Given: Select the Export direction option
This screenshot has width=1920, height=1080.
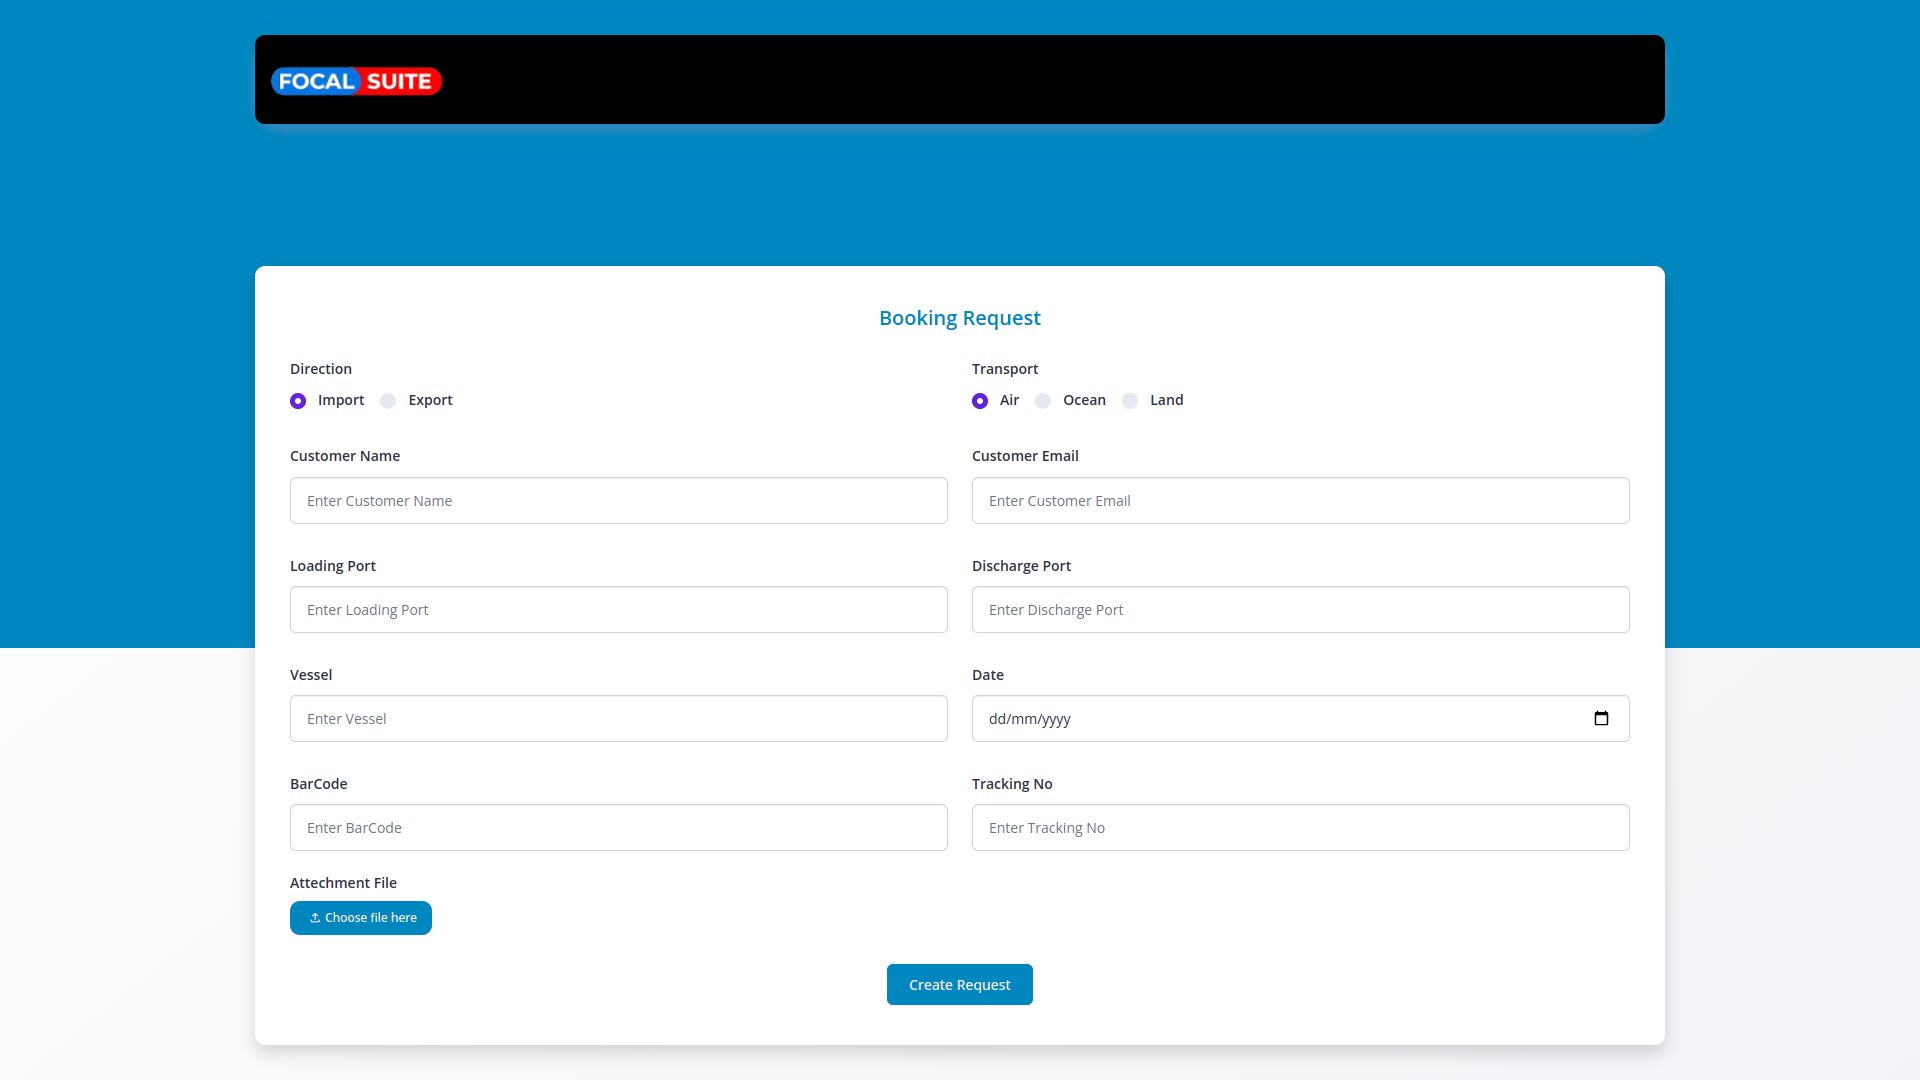Looking at the screenshot, I should [388, 401].
